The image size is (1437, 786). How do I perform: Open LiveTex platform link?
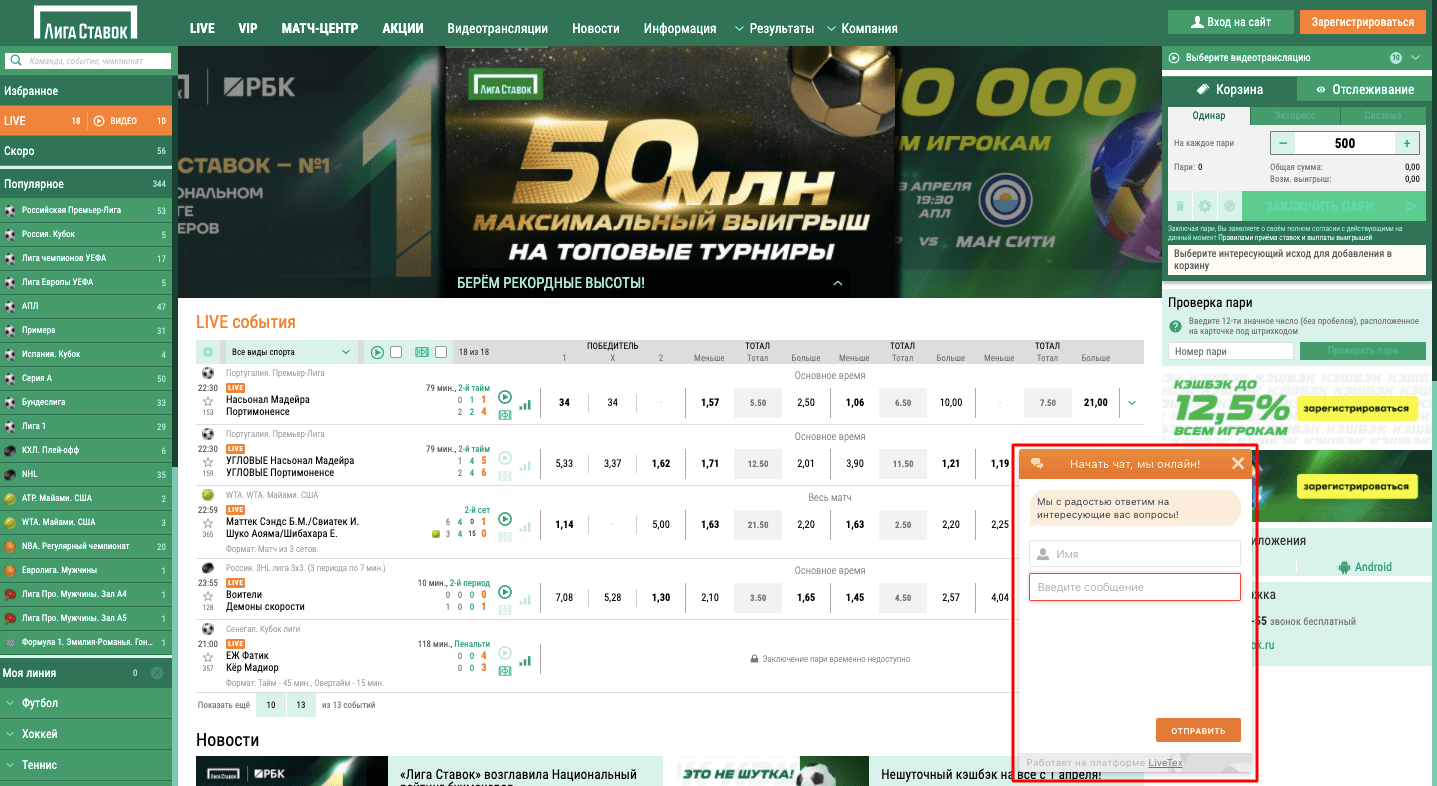[1165, 762]
